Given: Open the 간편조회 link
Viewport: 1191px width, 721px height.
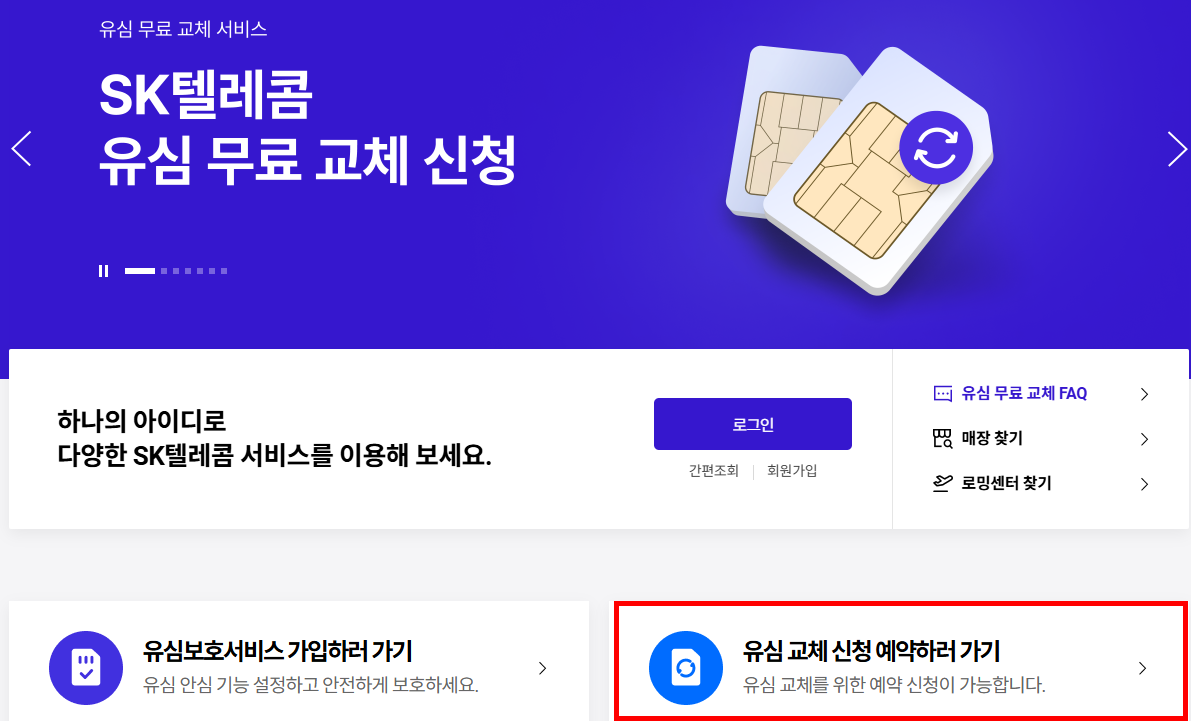Looking at the screenshot, I should point(713,471).
